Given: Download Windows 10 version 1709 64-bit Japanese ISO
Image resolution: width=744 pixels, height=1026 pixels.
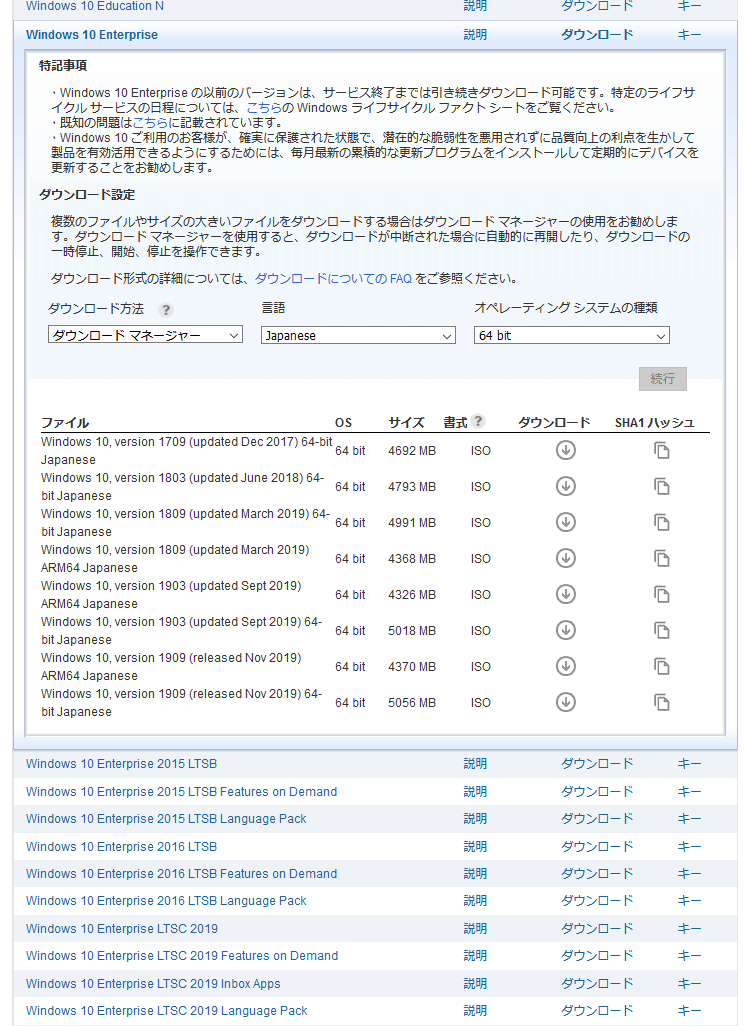Looking at the screenshot, I should pyautogui.click(x=565, y=450).
